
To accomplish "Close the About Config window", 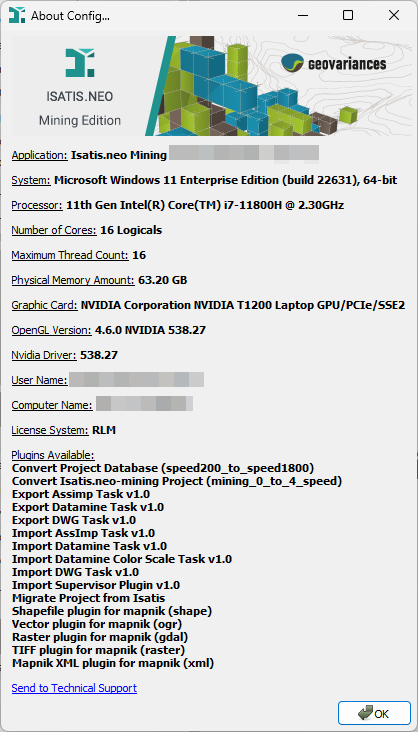I will pos(394,15).
